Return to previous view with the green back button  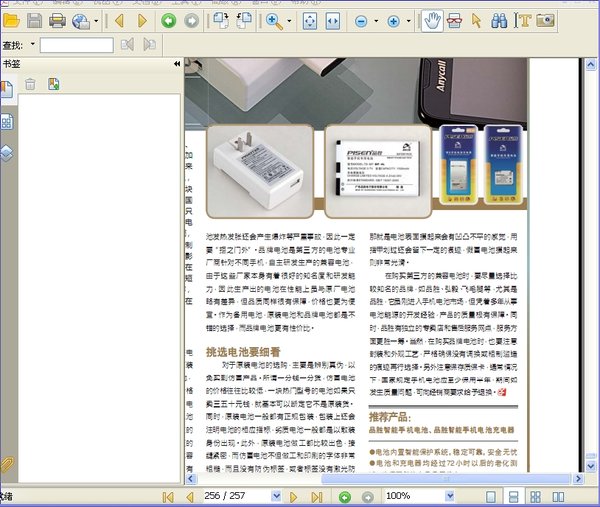point(168,21)
